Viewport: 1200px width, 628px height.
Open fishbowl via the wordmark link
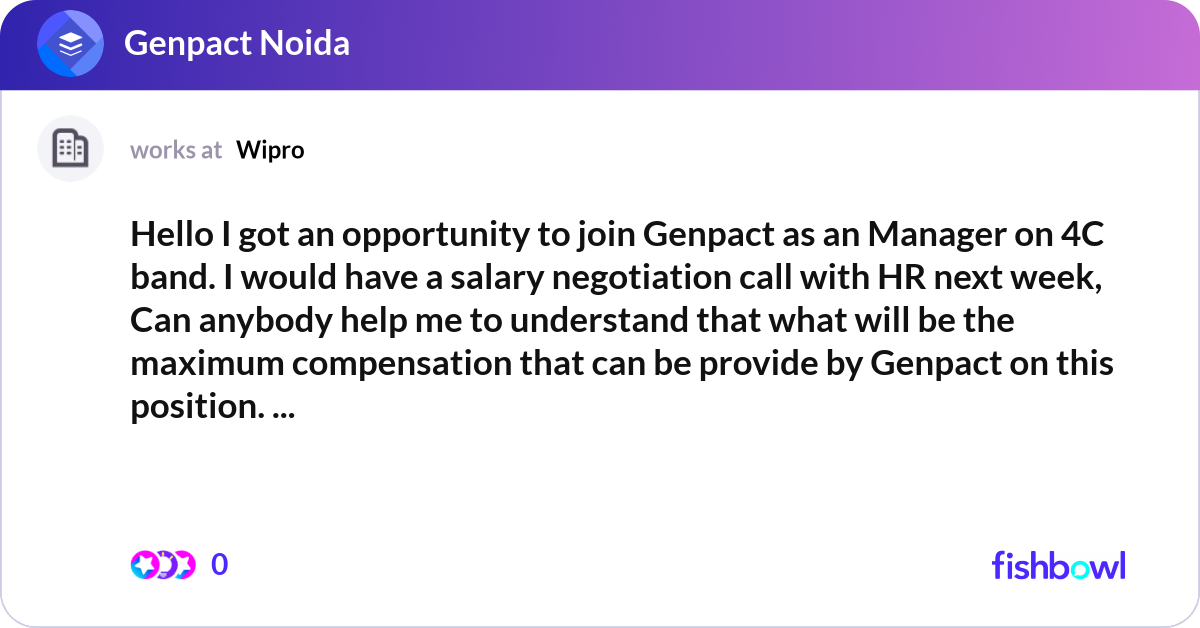[1058, 565]
